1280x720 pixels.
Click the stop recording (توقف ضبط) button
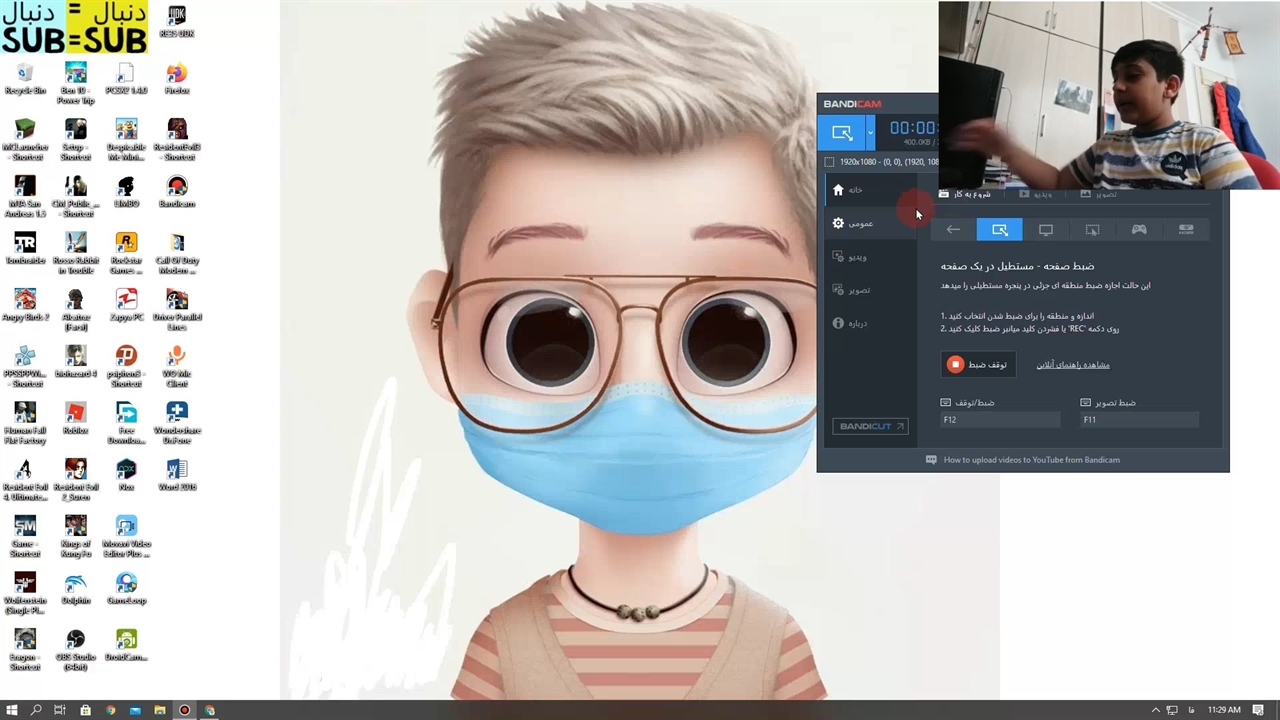pyautogui.click(x=978, y=365)
